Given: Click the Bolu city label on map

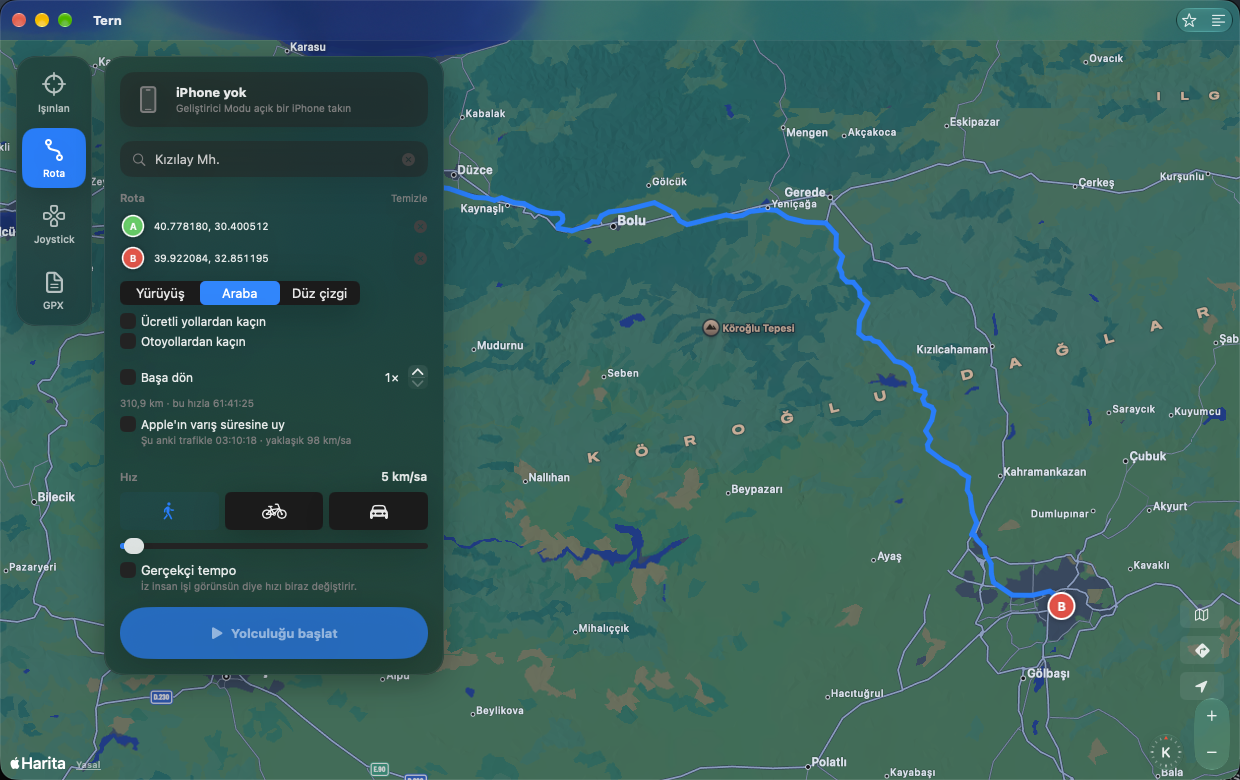Looking at the screenshot, I should [x=631, y=220].
